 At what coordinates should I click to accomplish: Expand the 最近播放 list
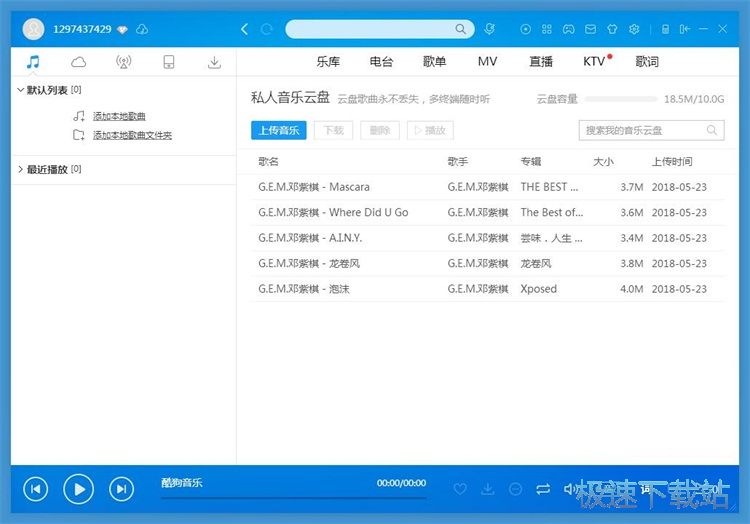20,169
